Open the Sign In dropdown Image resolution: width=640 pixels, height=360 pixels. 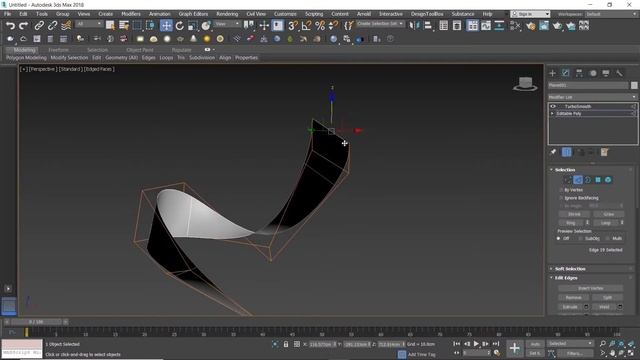[530, 14]
